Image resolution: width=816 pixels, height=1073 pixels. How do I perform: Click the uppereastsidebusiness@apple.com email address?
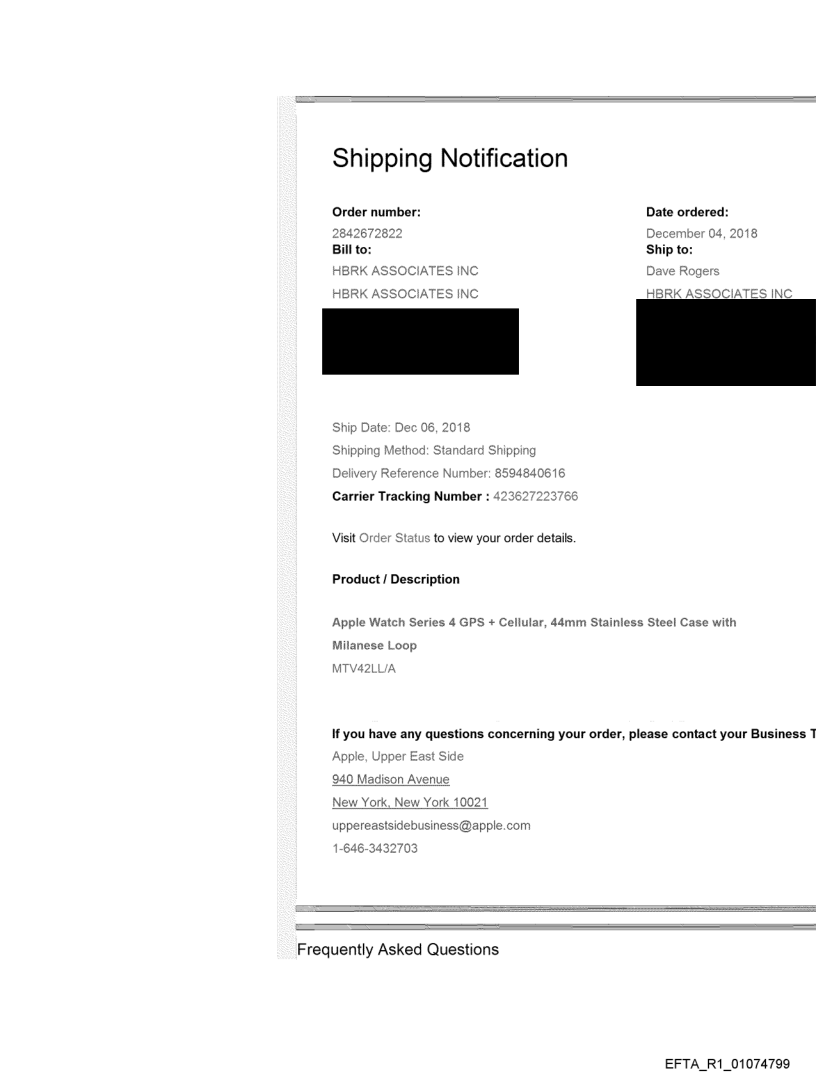pos(430,826)
